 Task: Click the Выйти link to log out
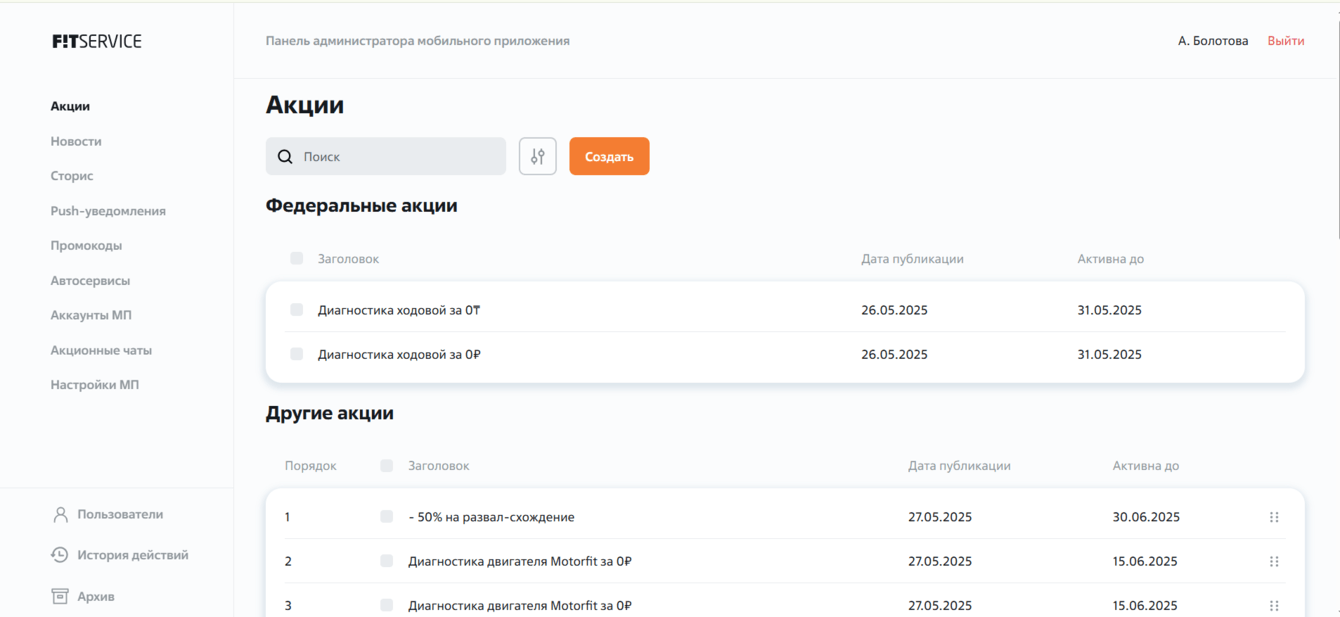click(1286, 40)
